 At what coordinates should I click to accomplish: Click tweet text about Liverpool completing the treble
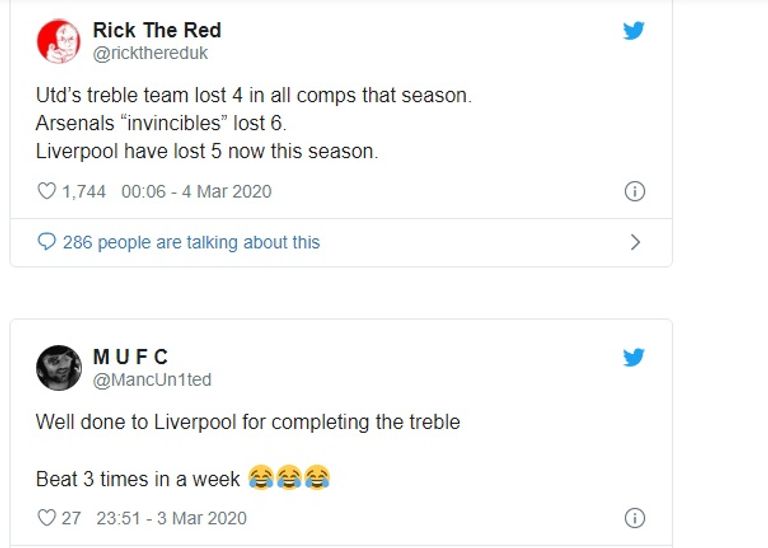(248, 421)
